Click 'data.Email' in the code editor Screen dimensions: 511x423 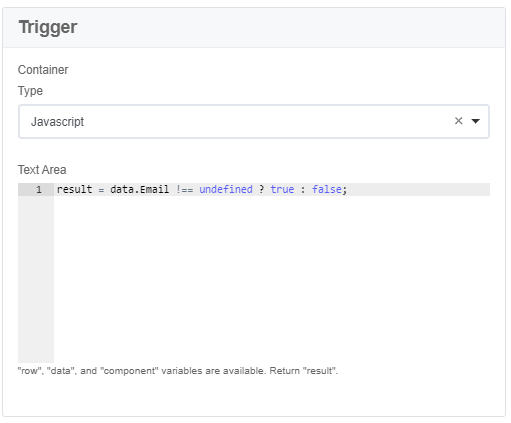(x=139, y=189)
